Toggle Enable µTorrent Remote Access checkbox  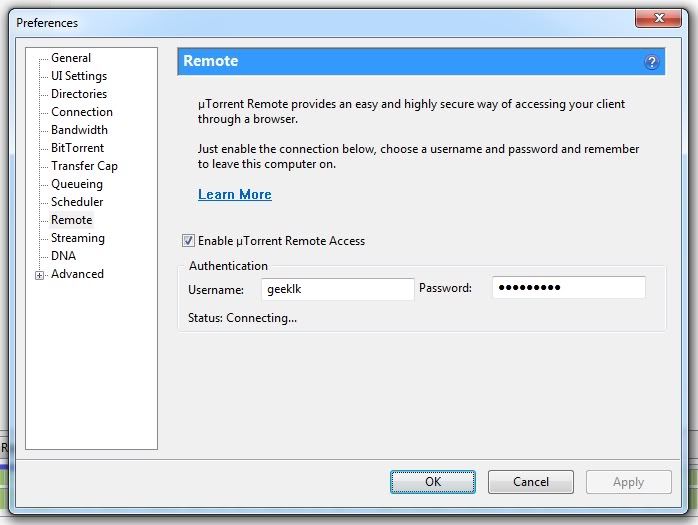pyautogui.click(x=188, y=241)
